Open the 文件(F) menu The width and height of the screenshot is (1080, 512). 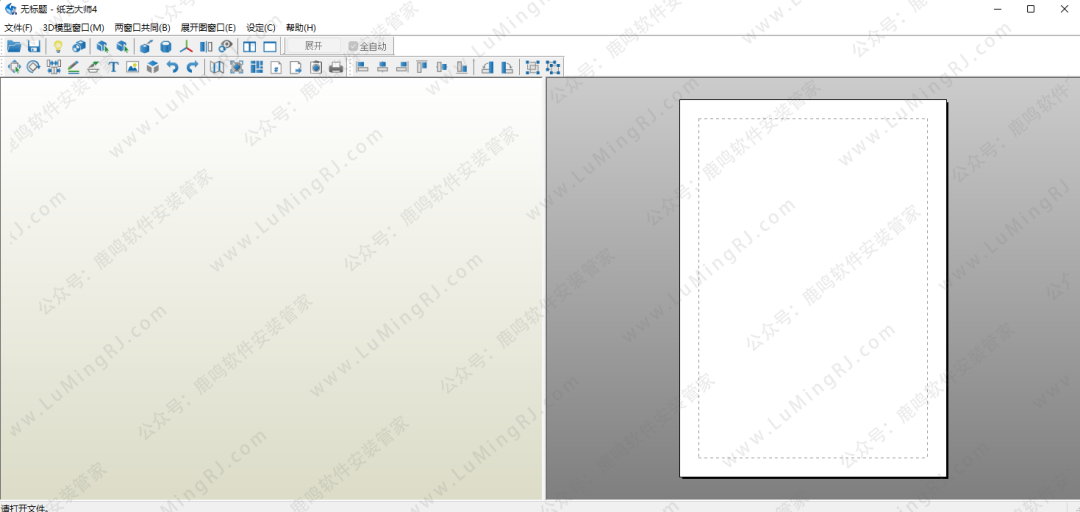click(18, 28)
